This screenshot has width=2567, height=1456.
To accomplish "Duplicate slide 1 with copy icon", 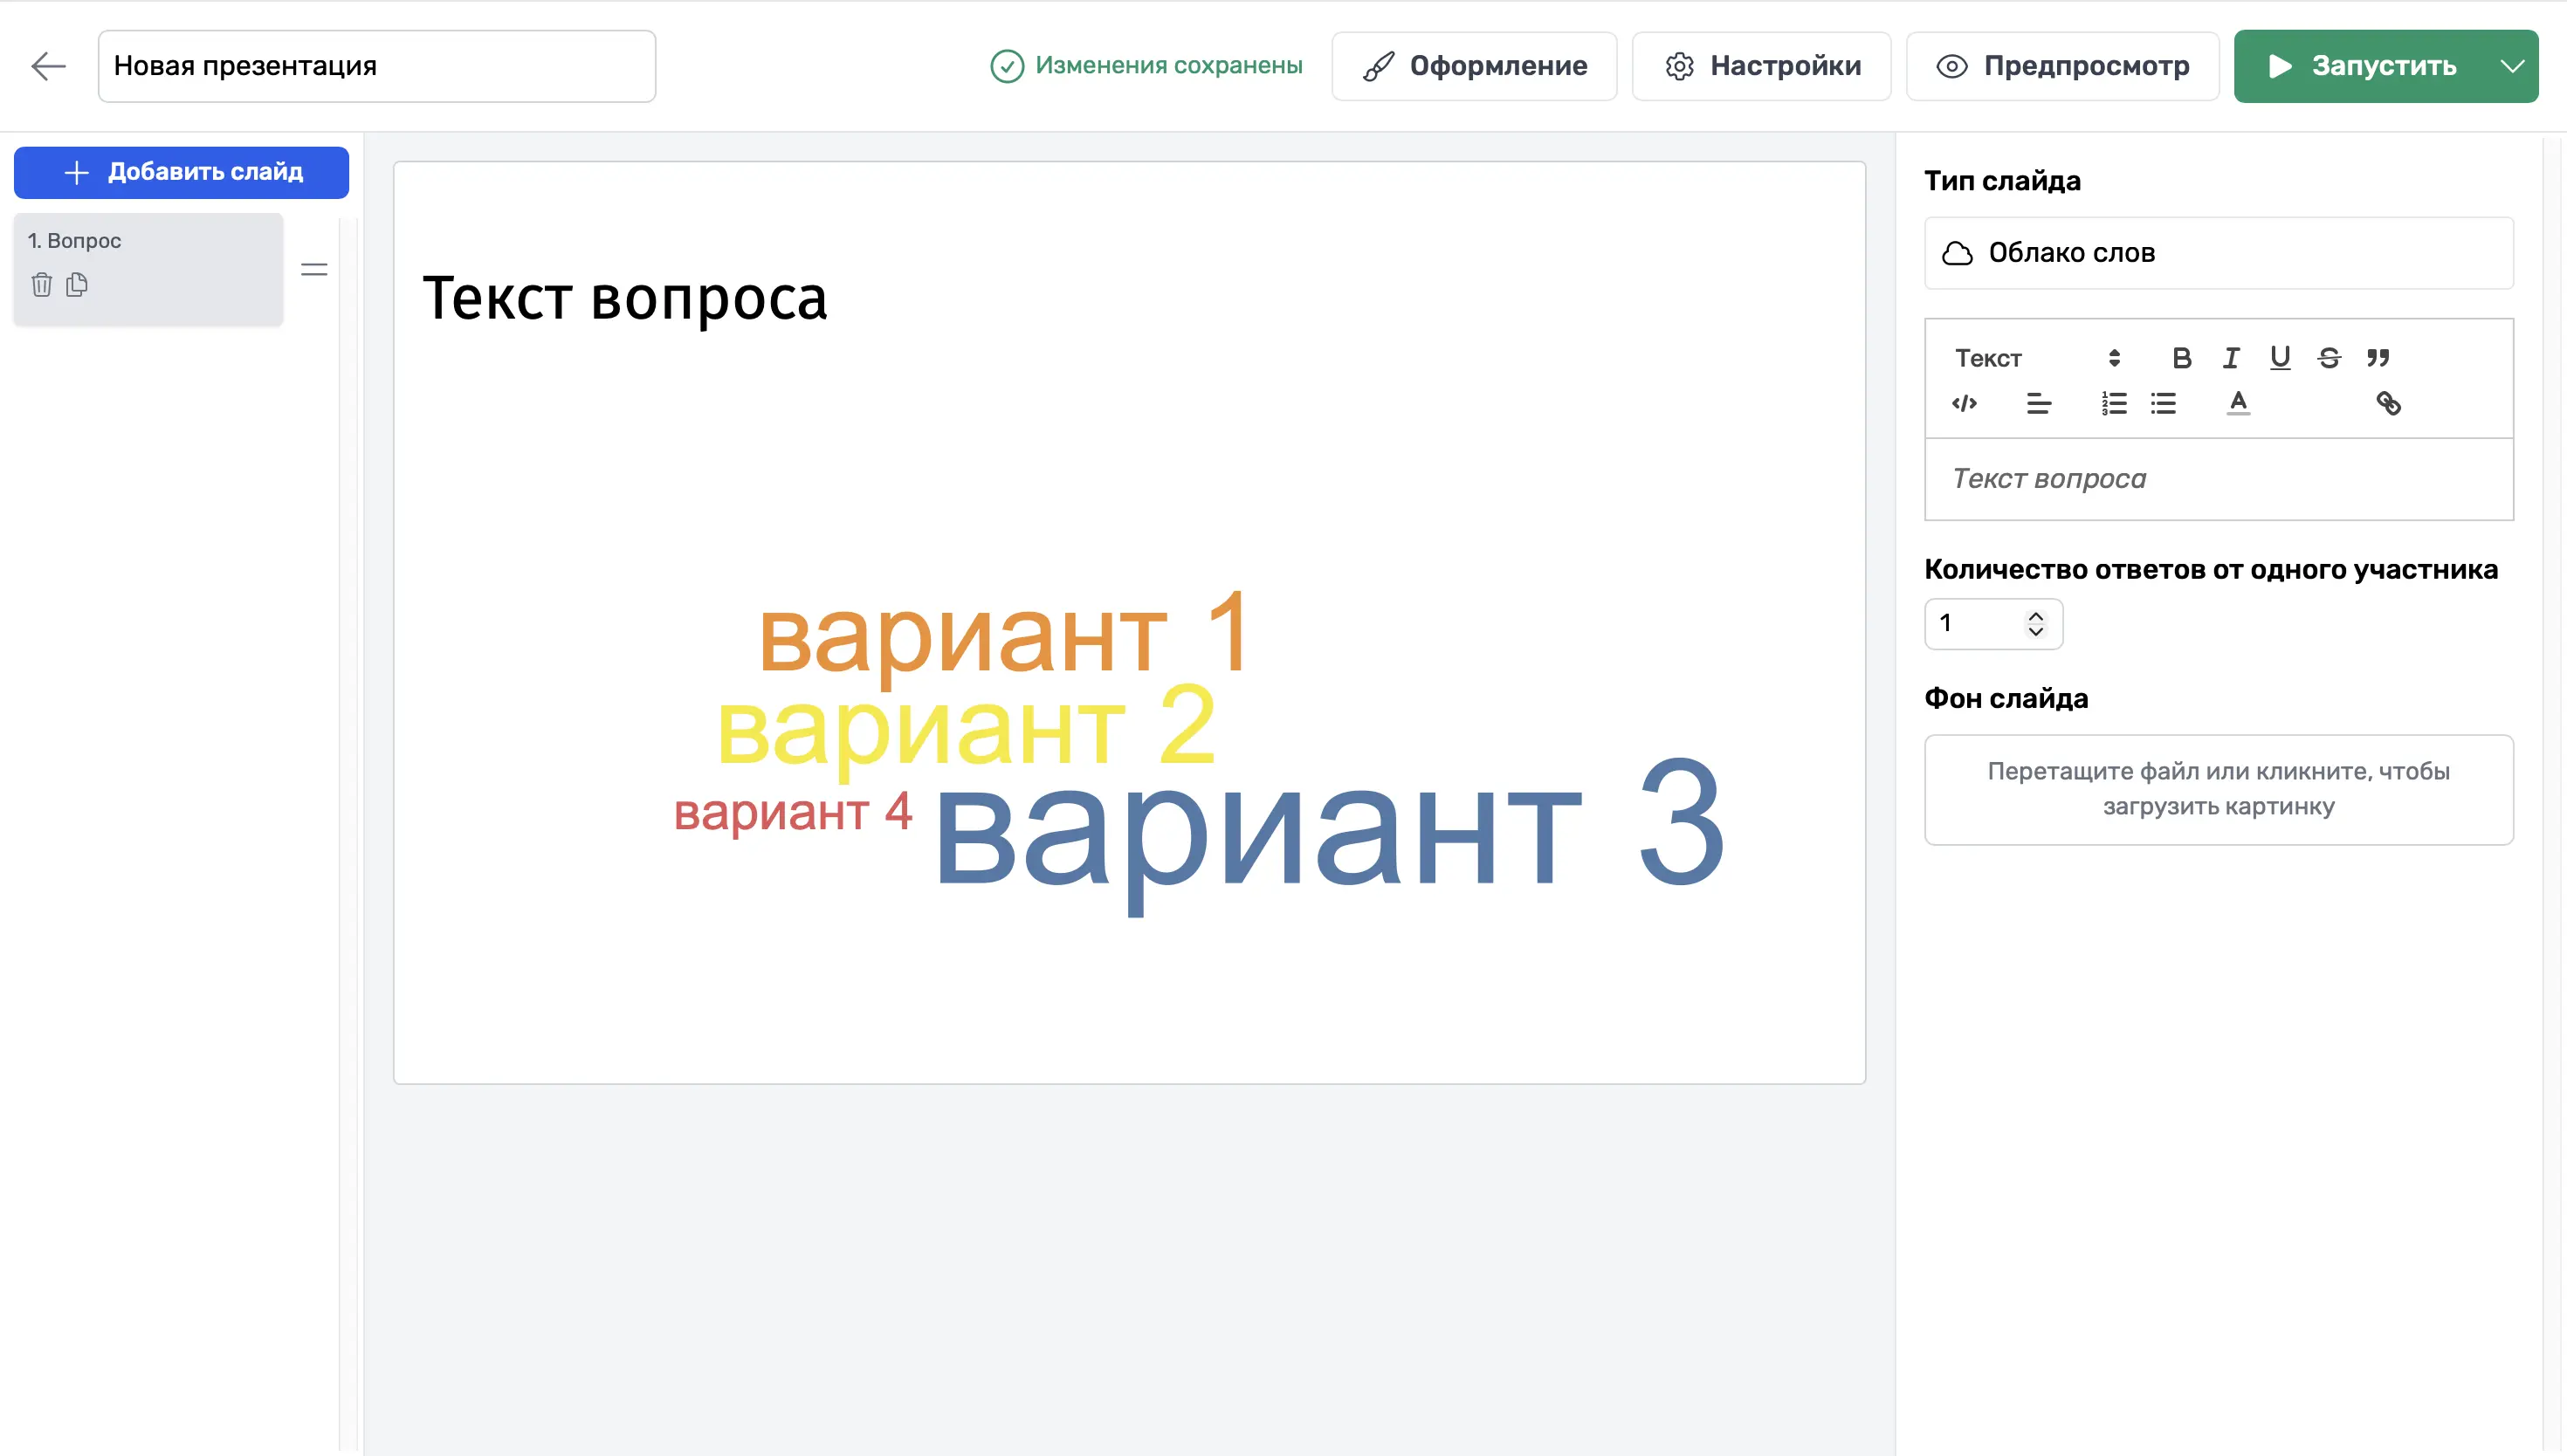I will (x=77, y=285).
